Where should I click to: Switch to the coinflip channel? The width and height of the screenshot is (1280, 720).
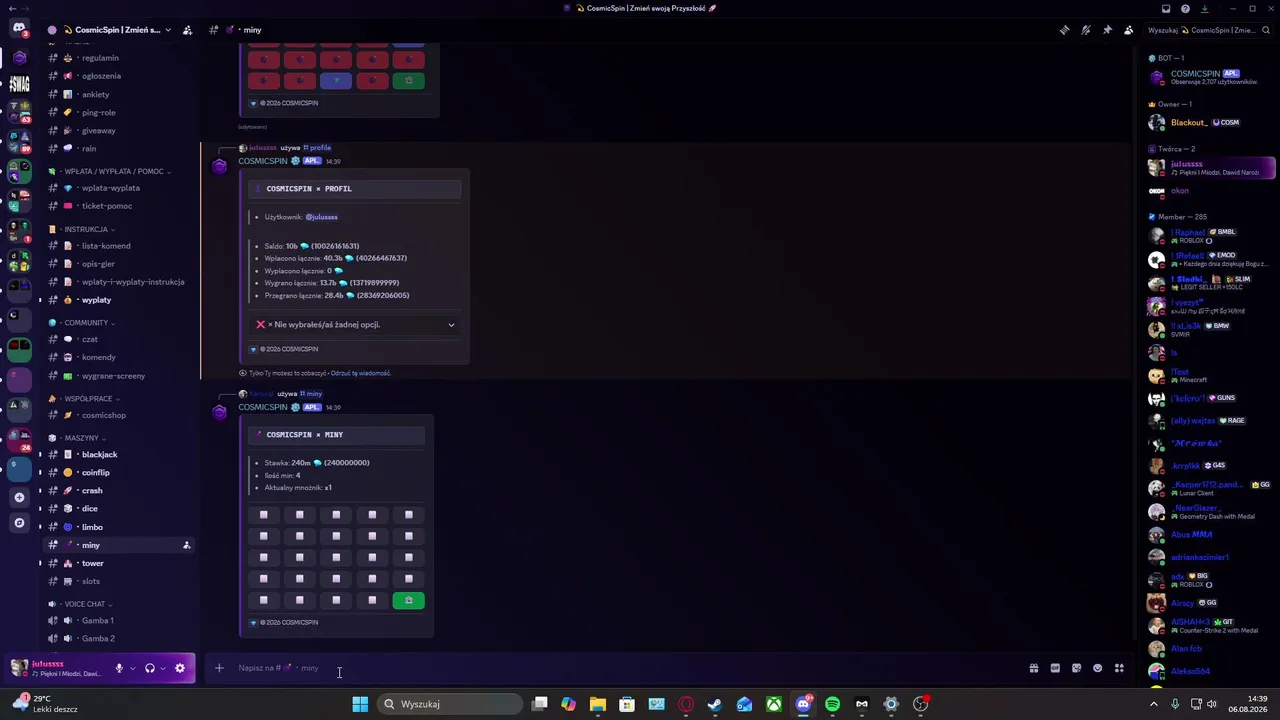tap(120, 472)
